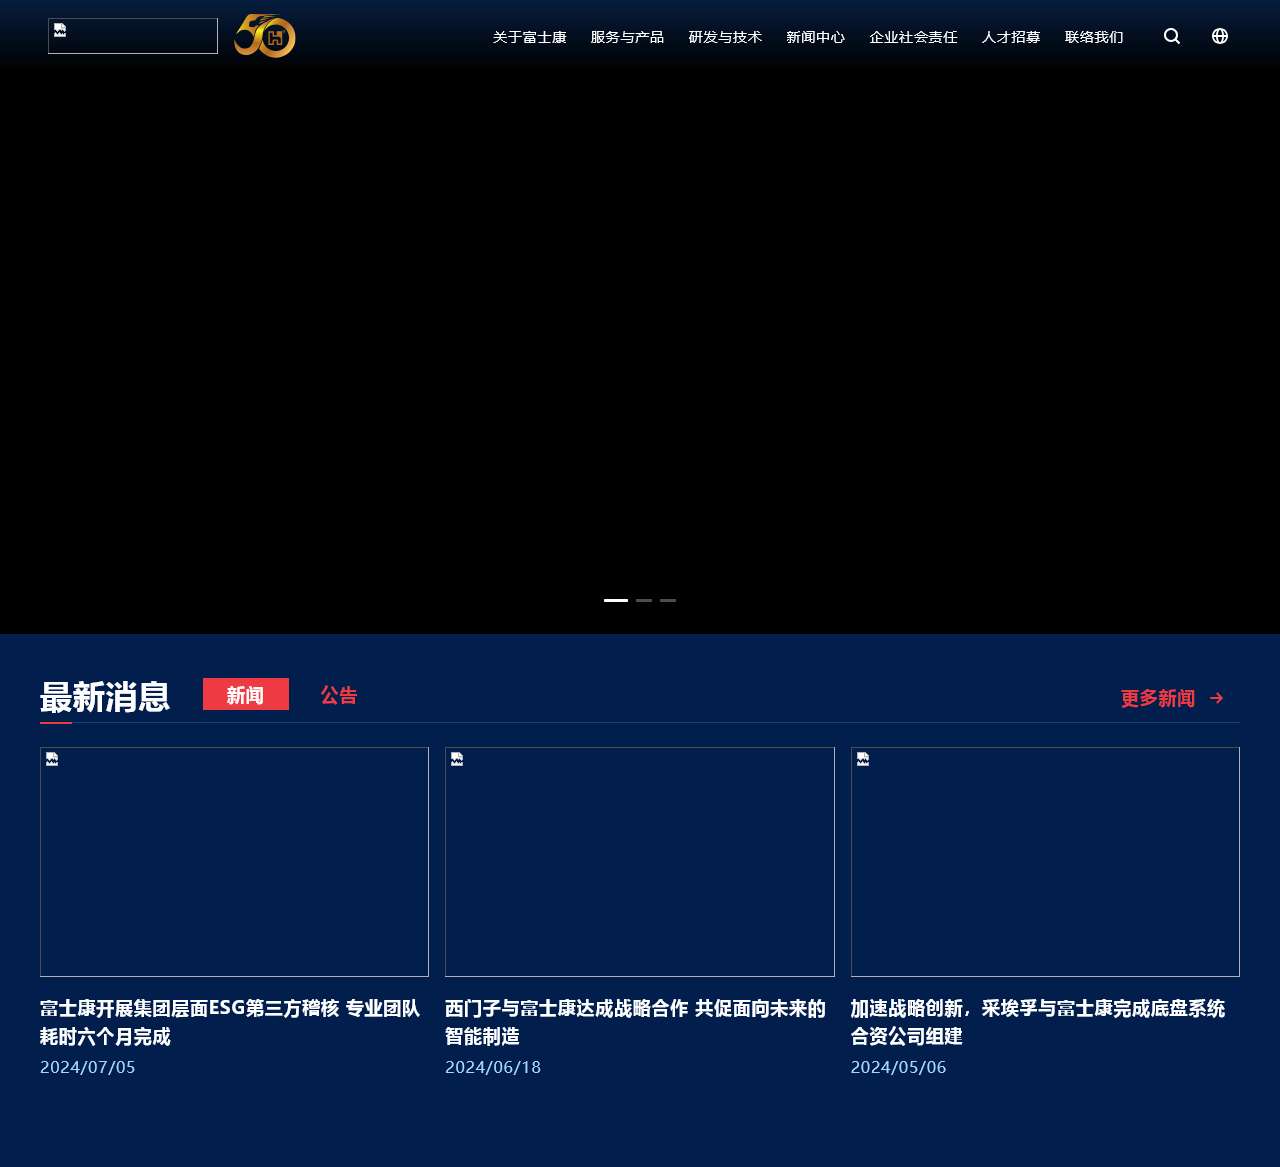The height and width of the screenshot is (1167, 1280).
Task: Switch to the 公告 tab
Action: (x=339, y=695)
